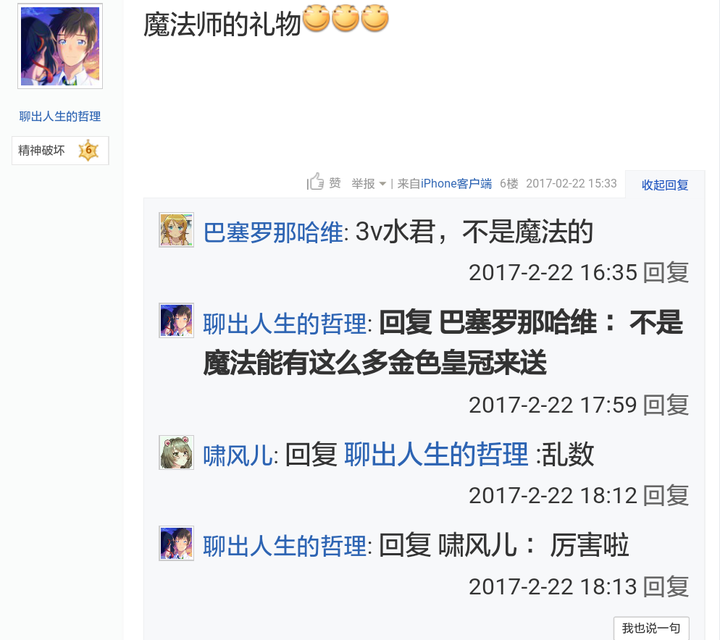Open 聊出人生的哲理 profile under the avatar
The image size is (720, 640).
60,117
